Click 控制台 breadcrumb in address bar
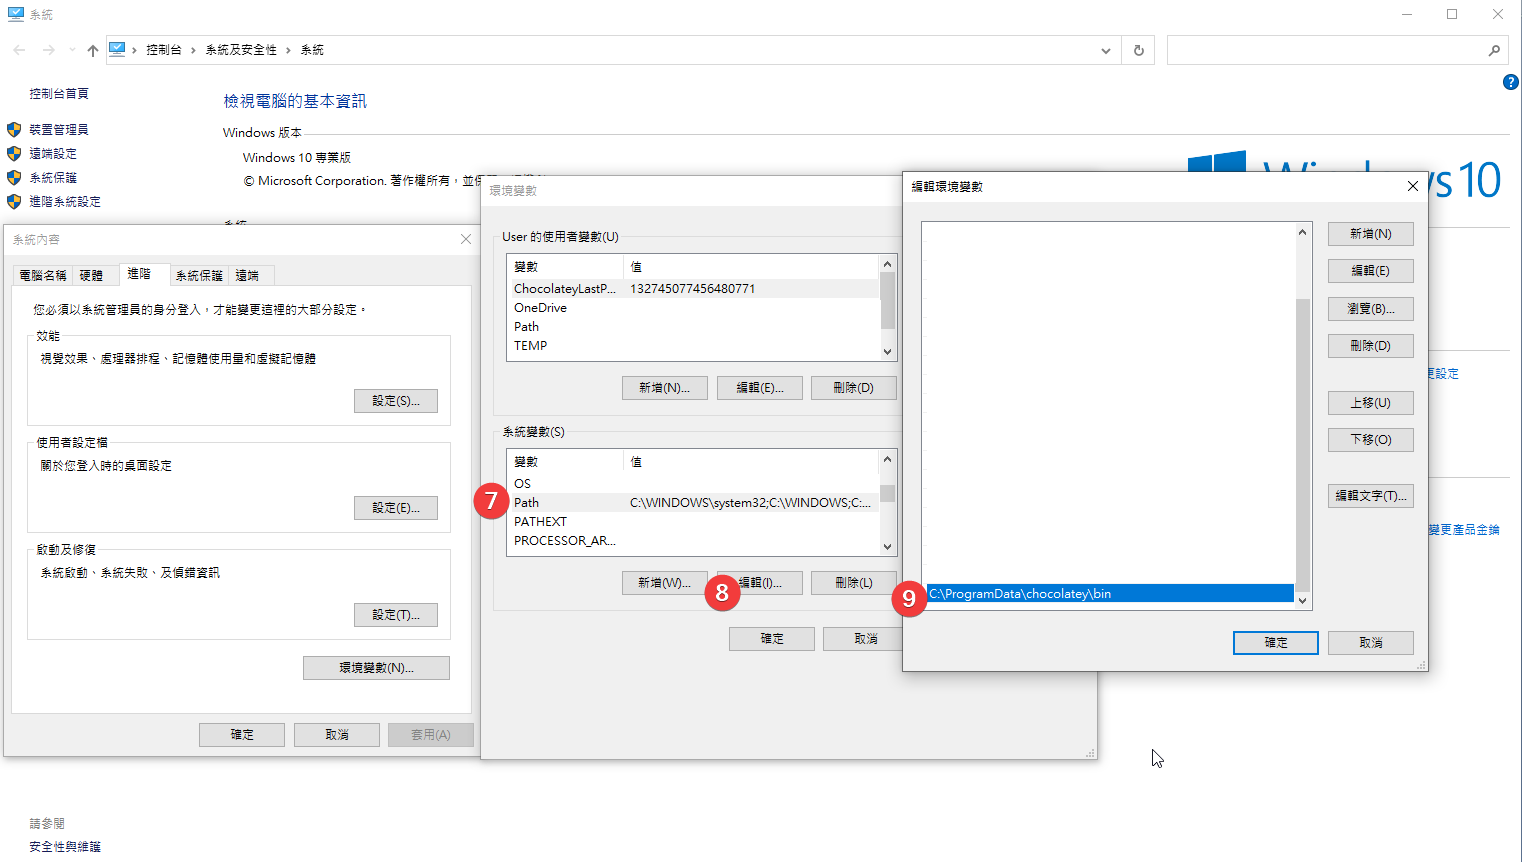 click(164, 50)
